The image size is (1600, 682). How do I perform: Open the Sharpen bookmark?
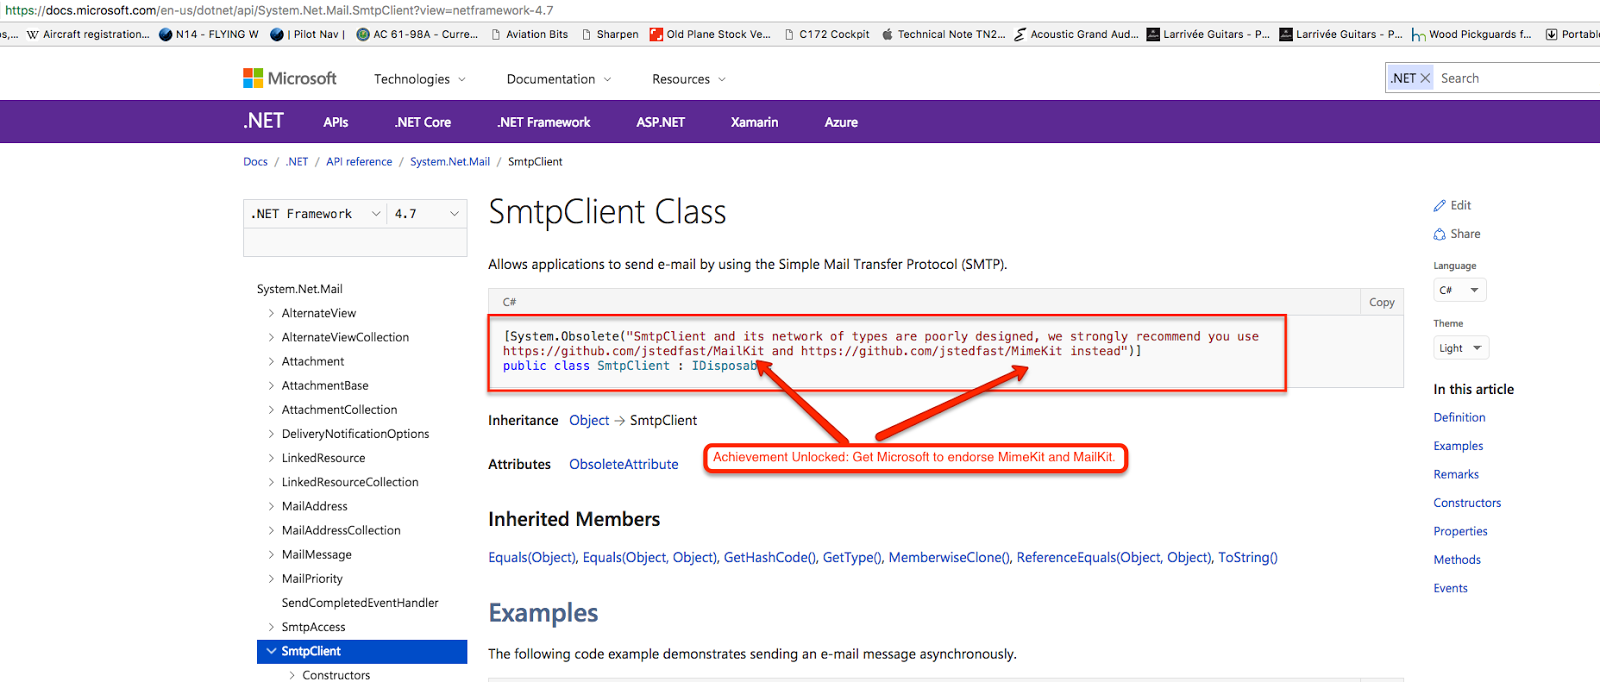click(610, 34)
